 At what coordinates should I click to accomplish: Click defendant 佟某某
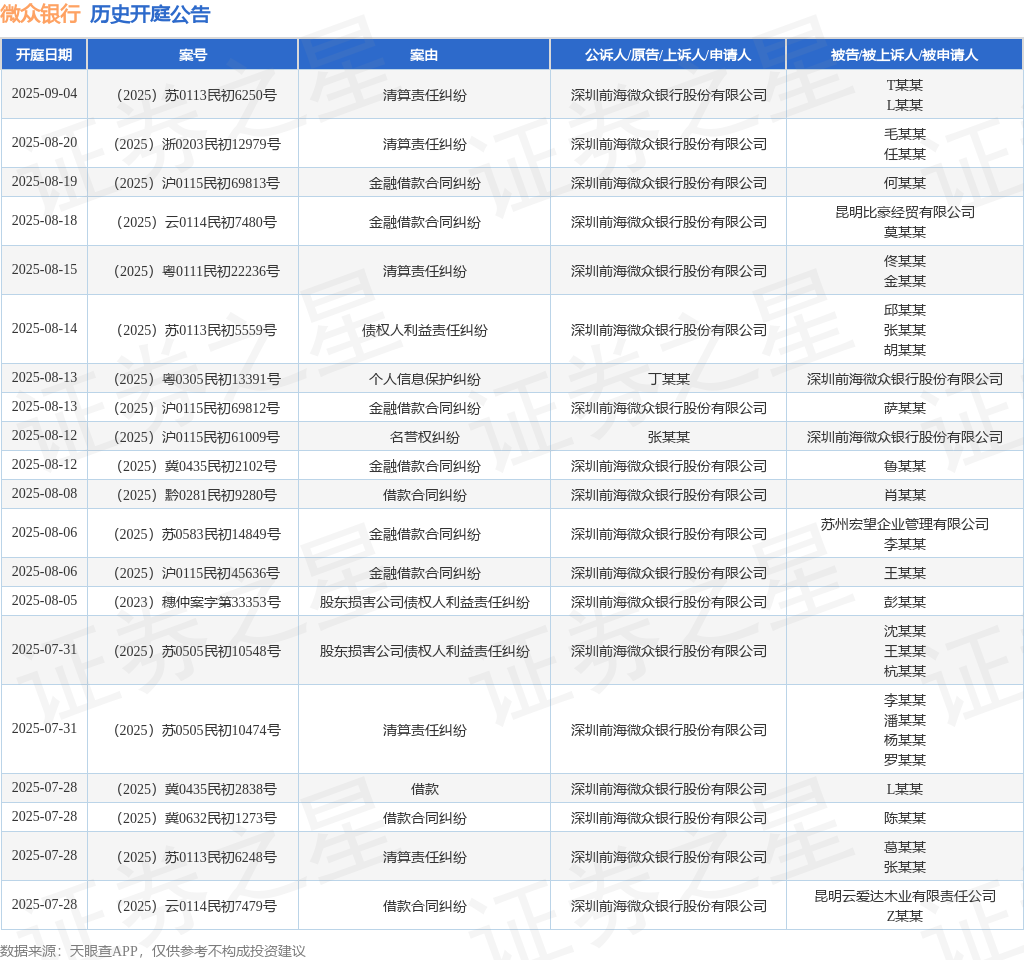coord(904,261)
